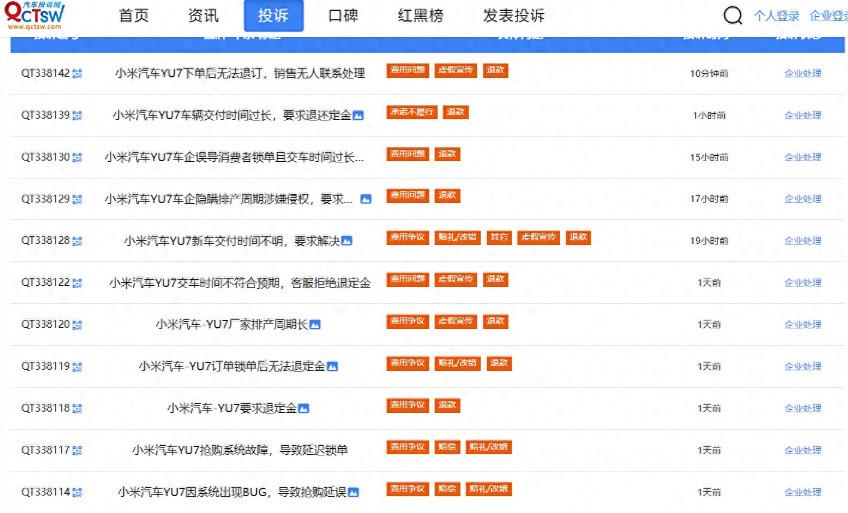Click 费用争议 tag in QT338118 row

pos(408,405)
